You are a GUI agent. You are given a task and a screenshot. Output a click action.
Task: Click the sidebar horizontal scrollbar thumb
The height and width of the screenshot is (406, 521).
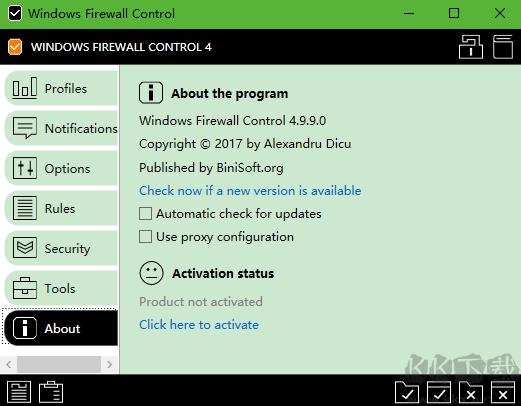[59, 364]
